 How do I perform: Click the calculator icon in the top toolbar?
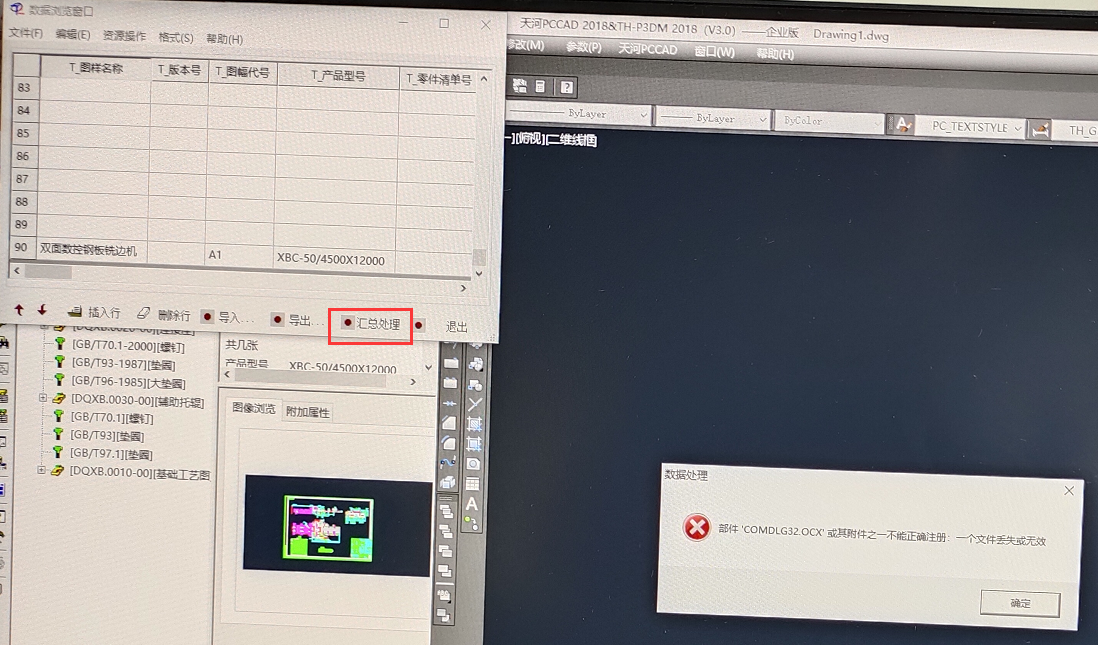(x=541, y=88)
